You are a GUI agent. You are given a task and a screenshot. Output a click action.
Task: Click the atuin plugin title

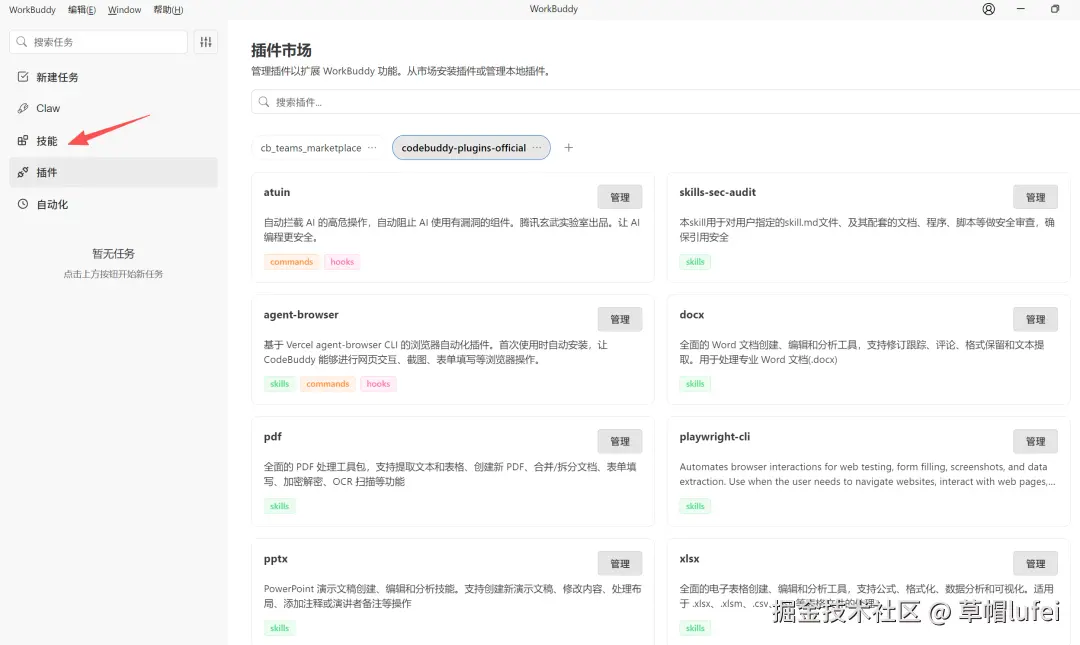(277, 192)
